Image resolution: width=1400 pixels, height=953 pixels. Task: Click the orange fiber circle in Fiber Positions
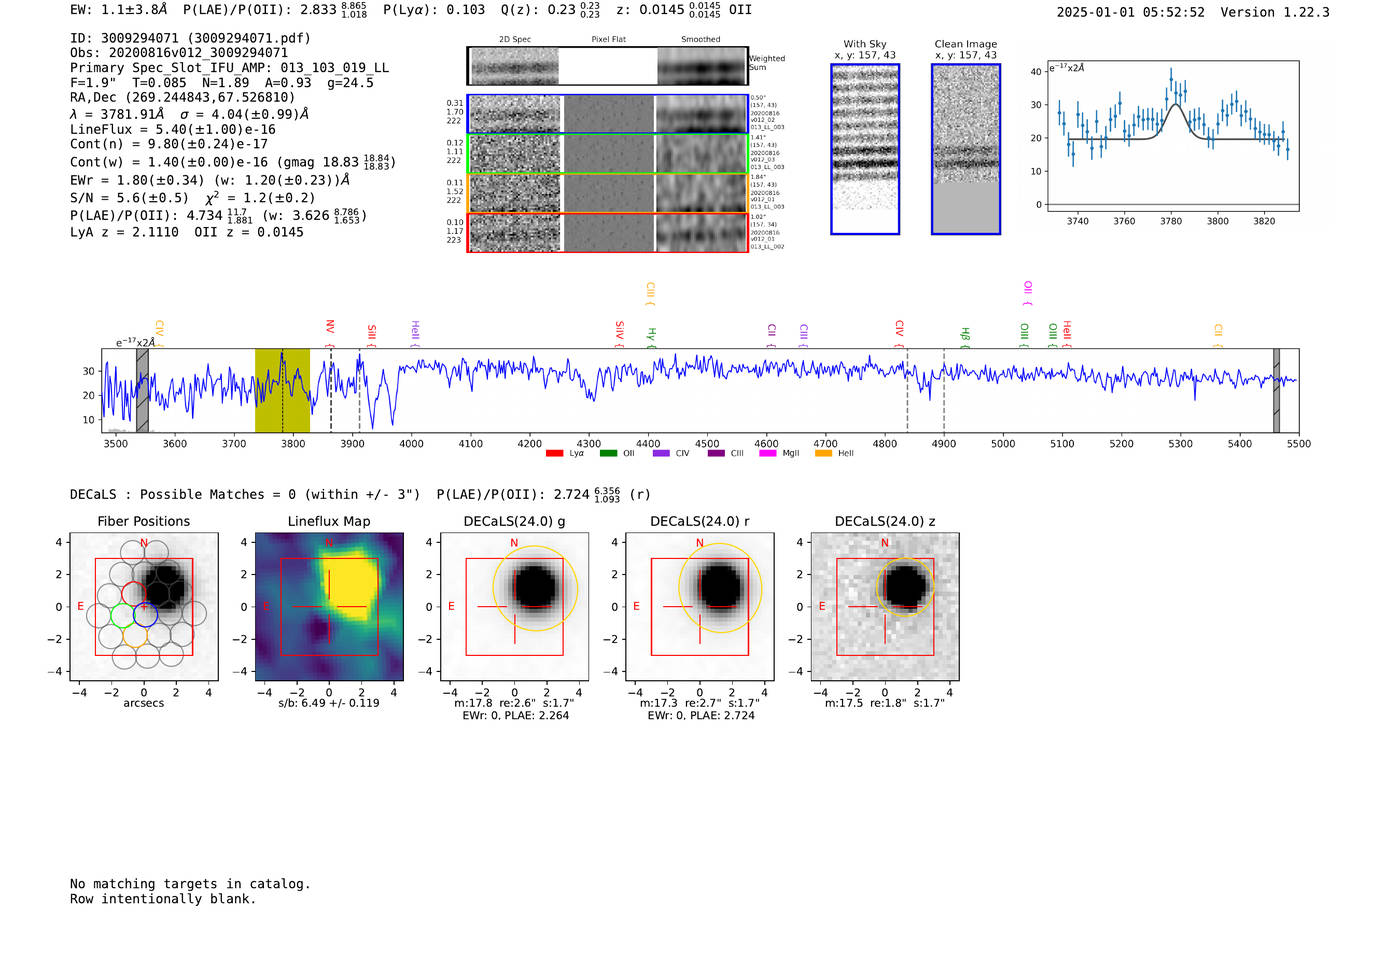(134, 635)
